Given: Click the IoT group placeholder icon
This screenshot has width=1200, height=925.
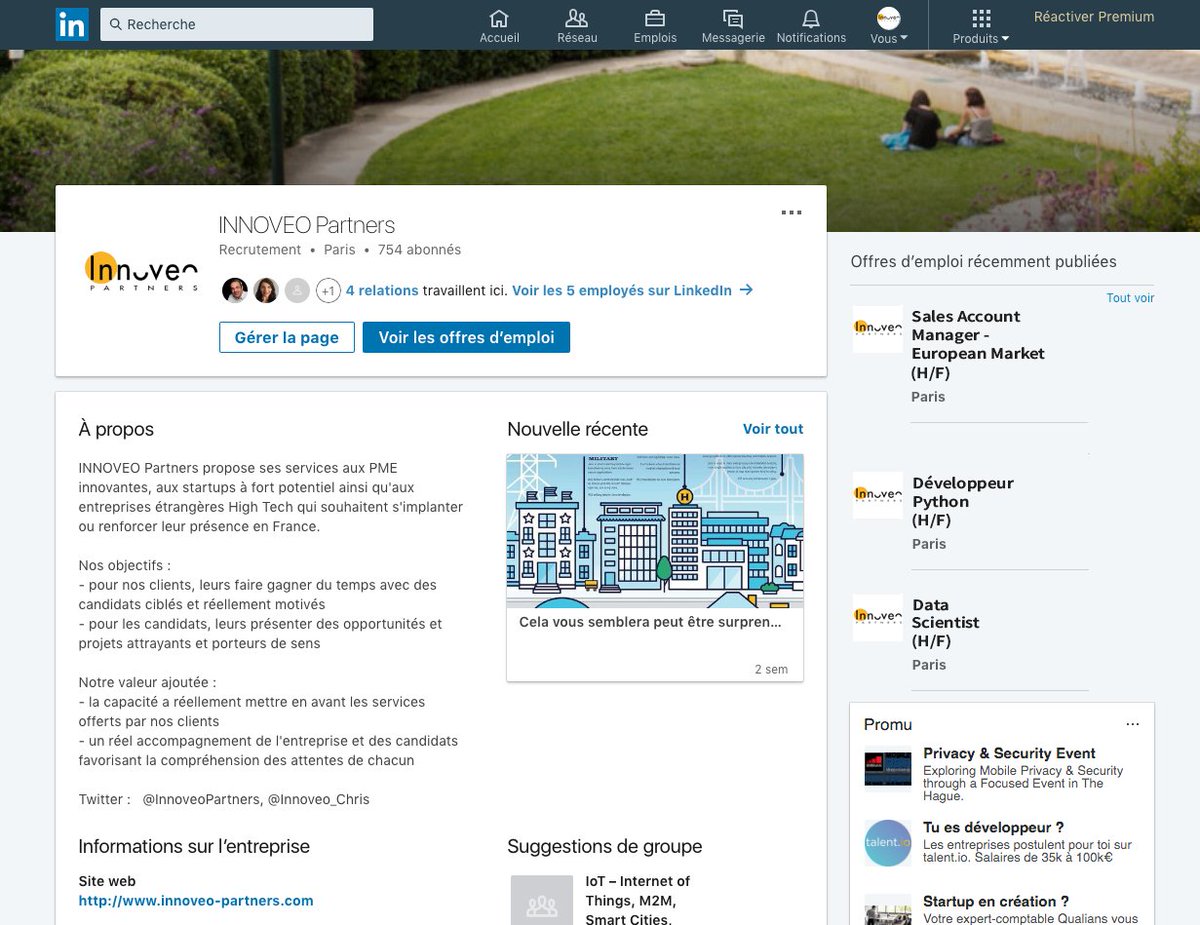Looking at the screenshot, I should (542, 900).
